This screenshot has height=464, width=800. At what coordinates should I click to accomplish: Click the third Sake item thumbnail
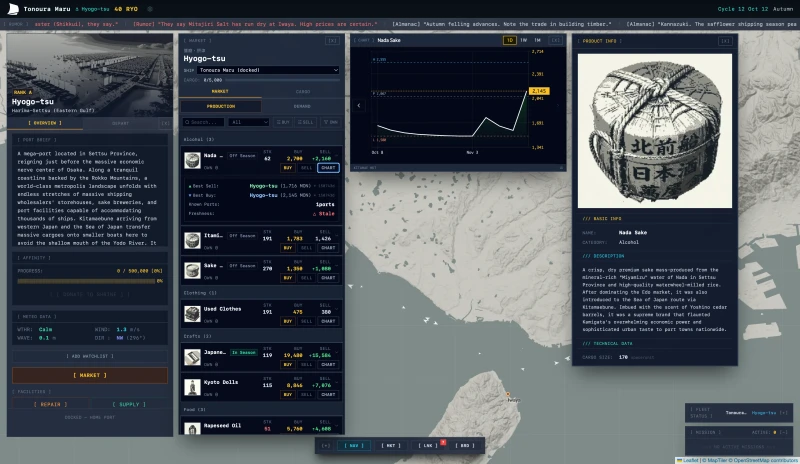tap(192, 270)
